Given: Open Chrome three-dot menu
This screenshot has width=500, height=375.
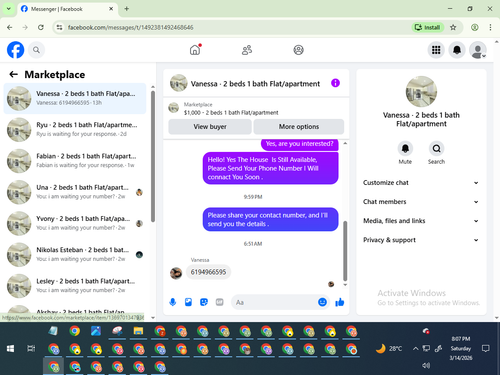Looking at the screenshot, I should 490,27.
